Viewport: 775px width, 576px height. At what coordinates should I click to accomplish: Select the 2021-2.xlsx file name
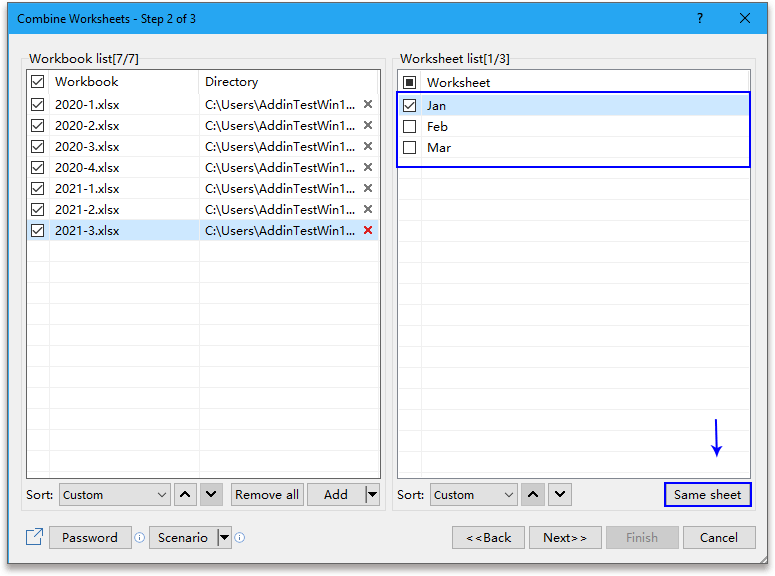87,210
